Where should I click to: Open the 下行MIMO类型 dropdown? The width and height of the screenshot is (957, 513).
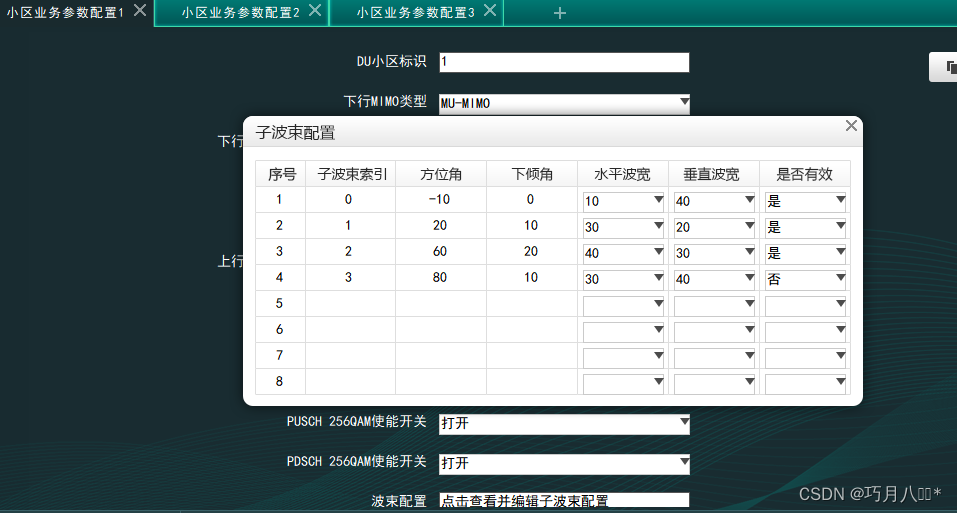565,103
